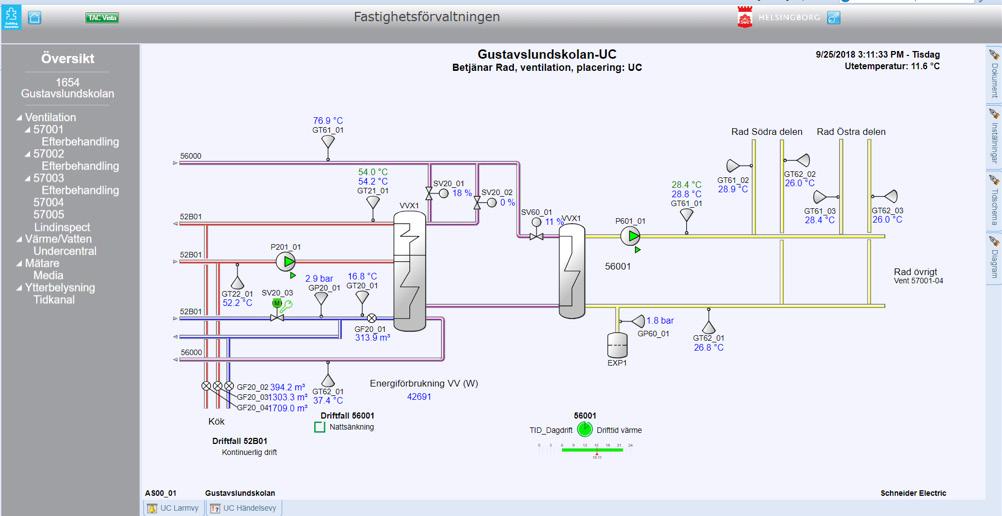Image resolution: width=1002 pixels, height=516 pixels.
Task: Click the TAC Vista logo button
Action: coord(102,18)
